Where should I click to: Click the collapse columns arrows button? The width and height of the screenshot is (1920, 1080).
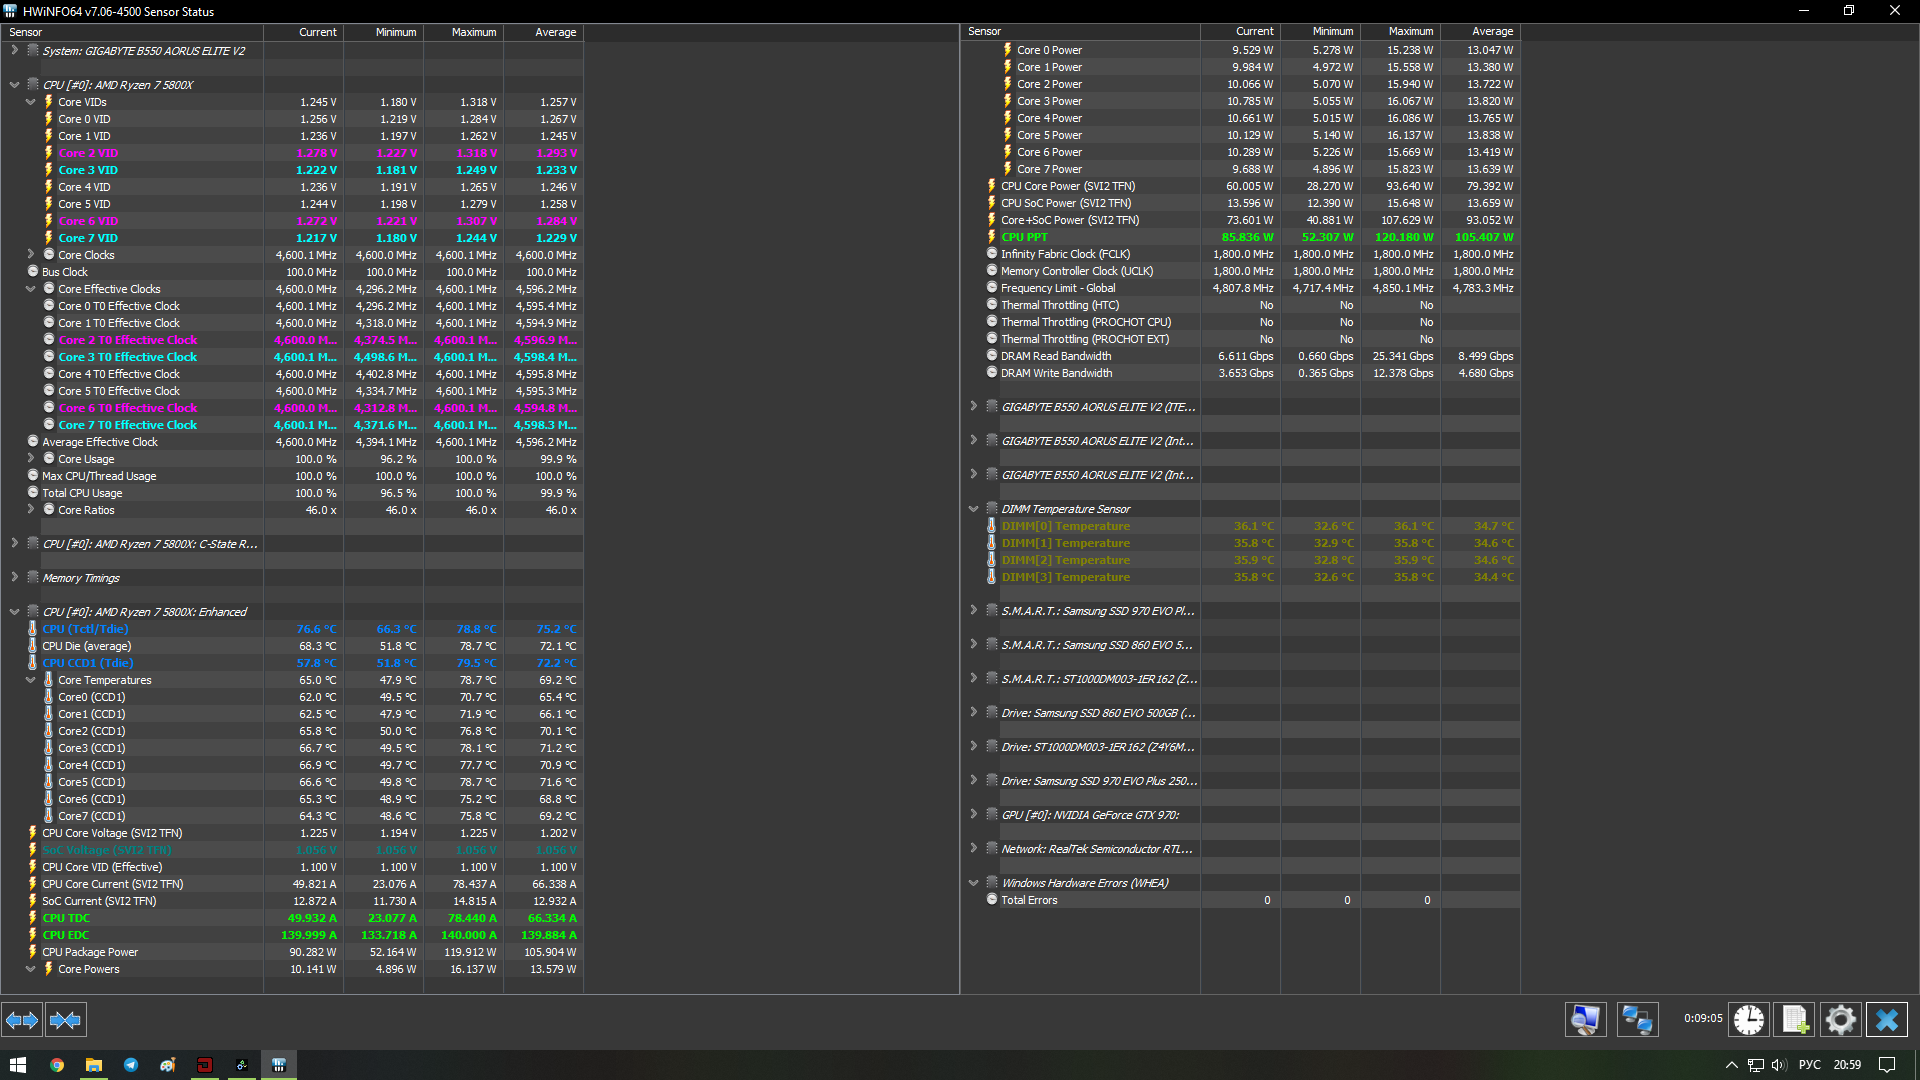click(66, 1020)
